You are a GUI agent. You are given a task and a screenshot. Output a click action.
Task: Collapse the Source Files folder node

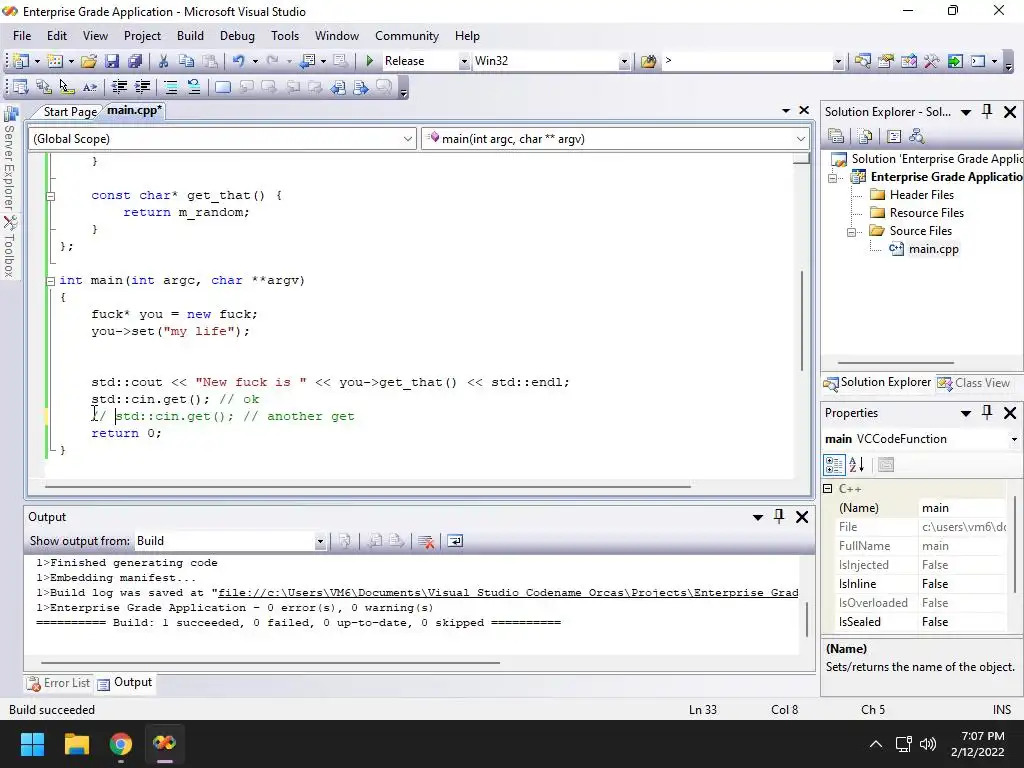(851, 232)
